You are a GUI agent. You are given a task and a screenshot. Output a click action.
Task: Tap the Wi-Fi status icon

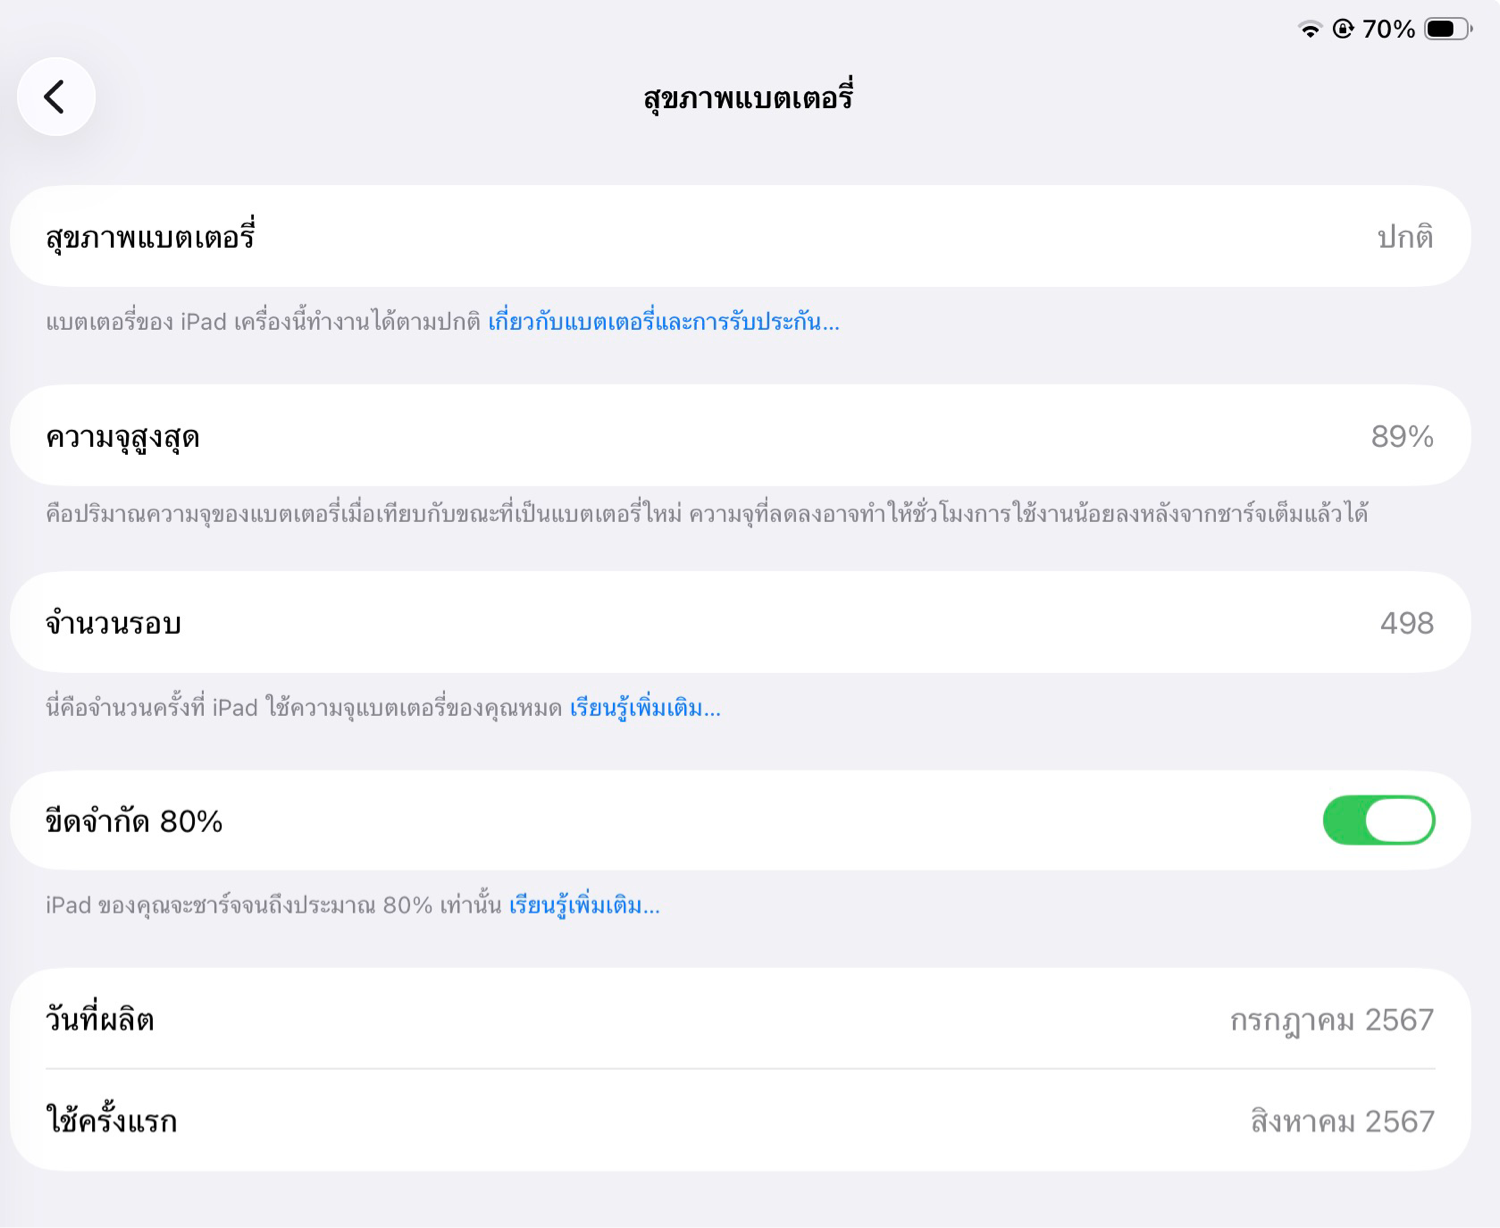click(x=1309, y=29)
